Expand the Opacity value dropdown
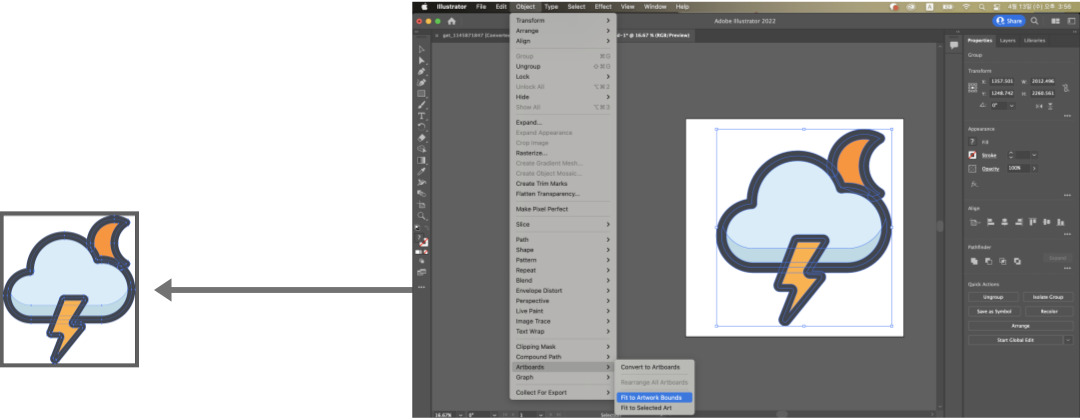 pyautogui.click(x=1033, y=168)
